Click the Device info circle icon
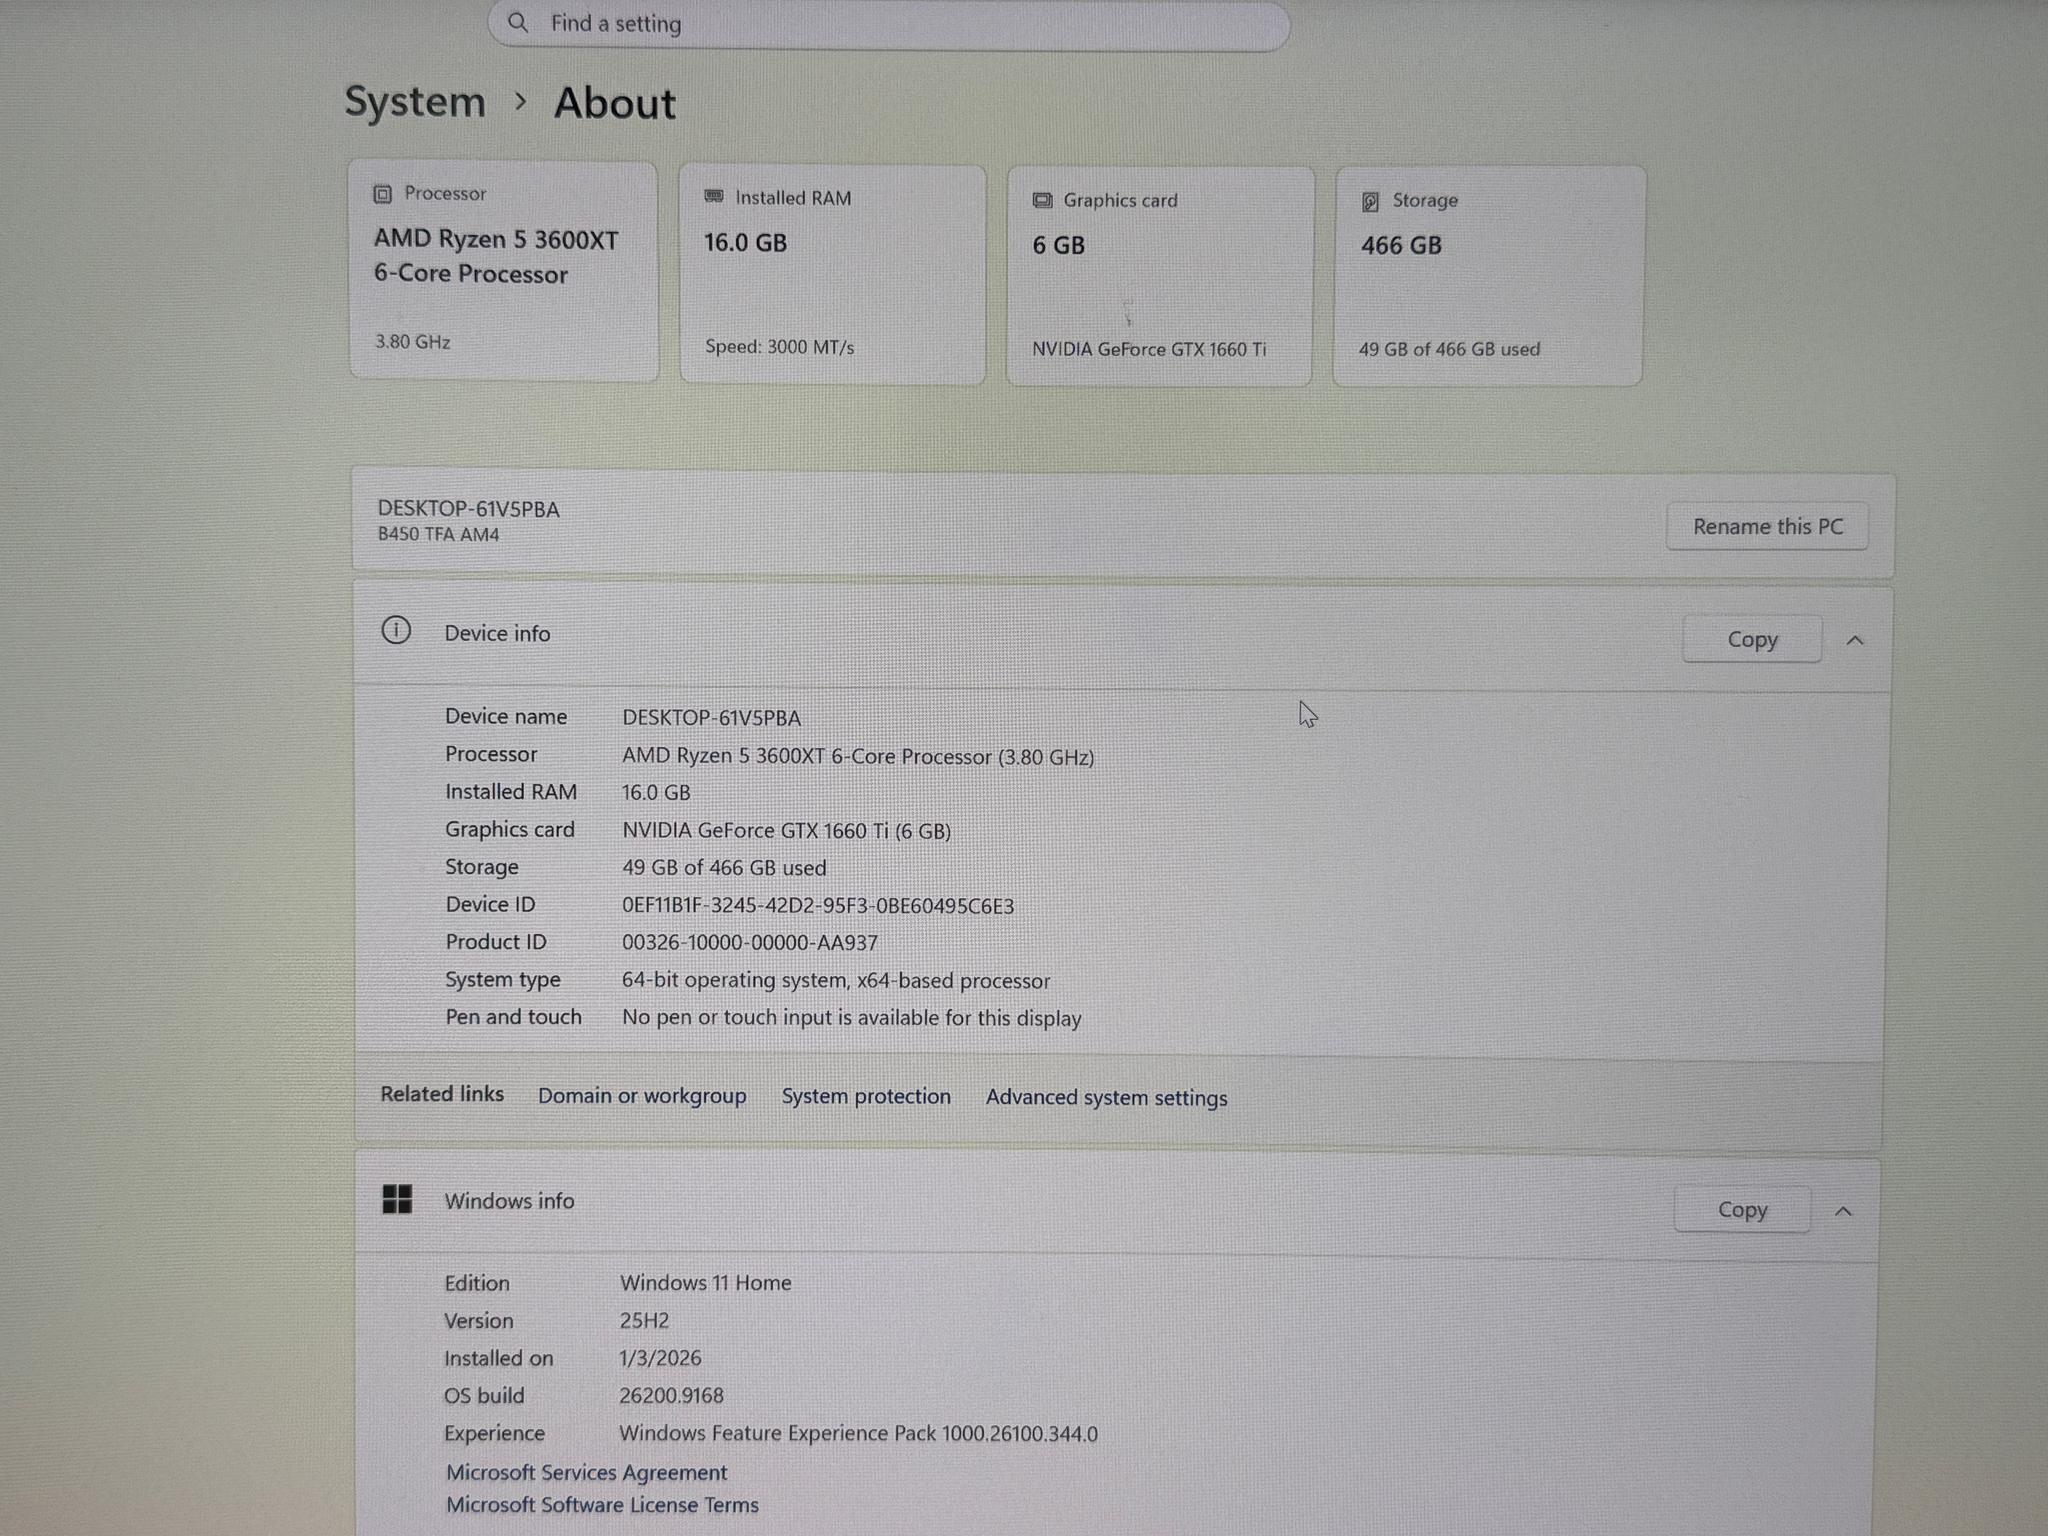2048x1536 pixels. pyautogui.click(x=396, y=630)
